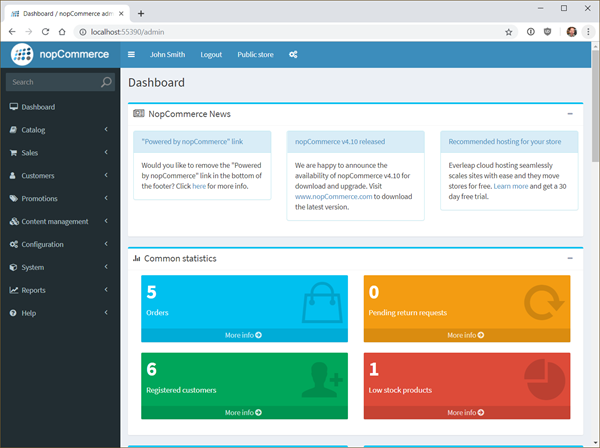This screenshot has height=448, width=600.
Task: Collapse the NopCommerce News panel
Action: coord(569,114)
